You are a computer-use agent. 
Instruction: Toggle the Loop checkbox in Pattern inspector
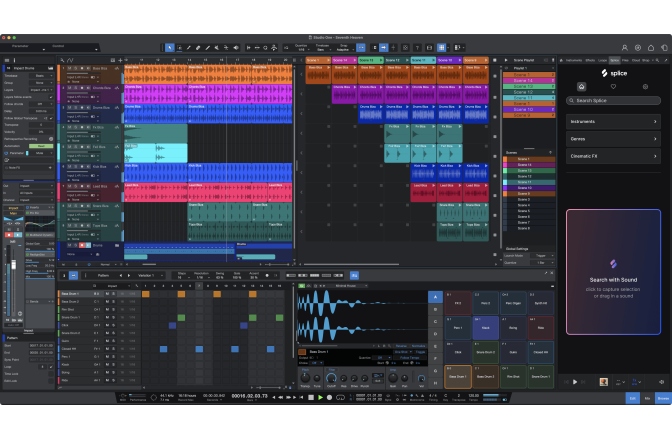coord(51,367)
